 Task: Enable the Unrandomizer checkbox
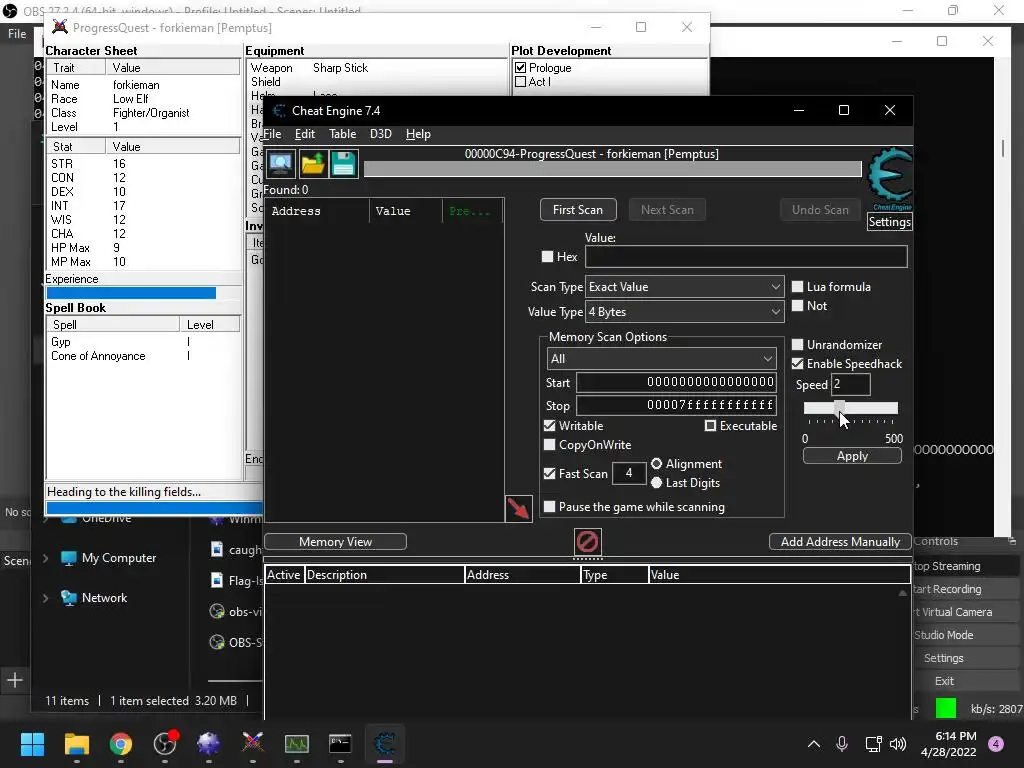(797, 344)
